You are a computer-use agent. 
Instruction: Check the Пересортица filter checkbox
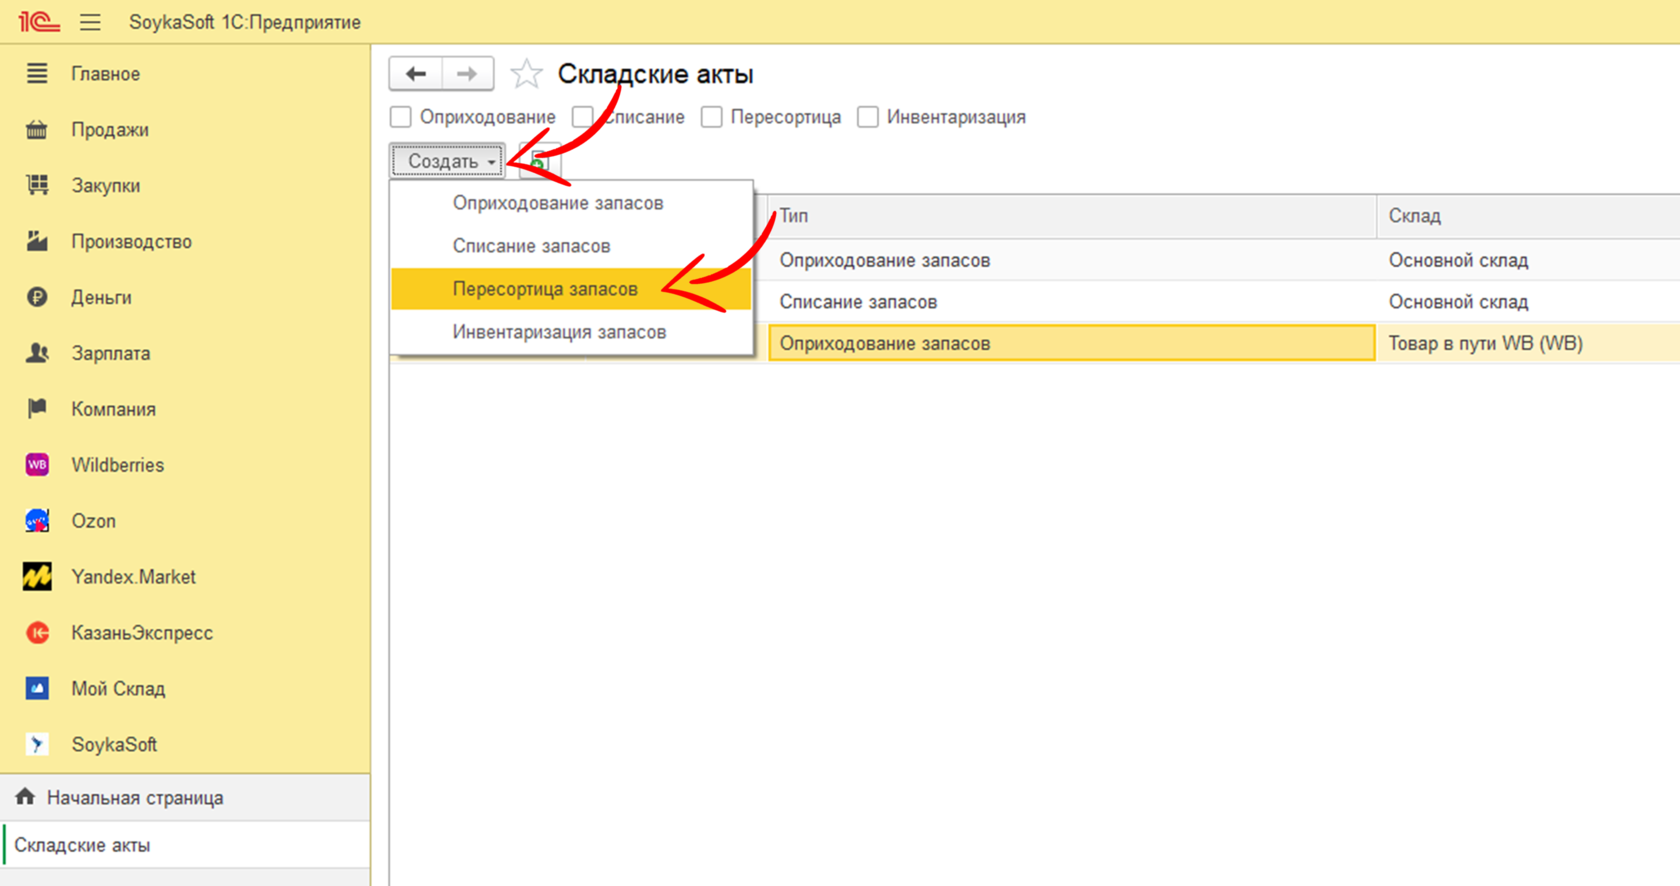[712, 117]
